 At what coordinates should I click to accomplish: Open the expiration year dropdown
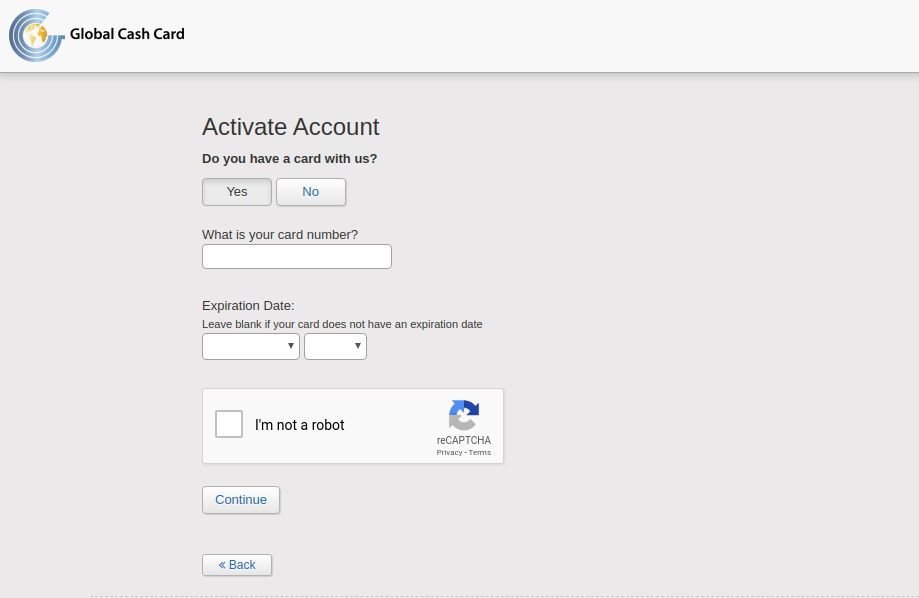pyautogui.click(x=335, y=346)
